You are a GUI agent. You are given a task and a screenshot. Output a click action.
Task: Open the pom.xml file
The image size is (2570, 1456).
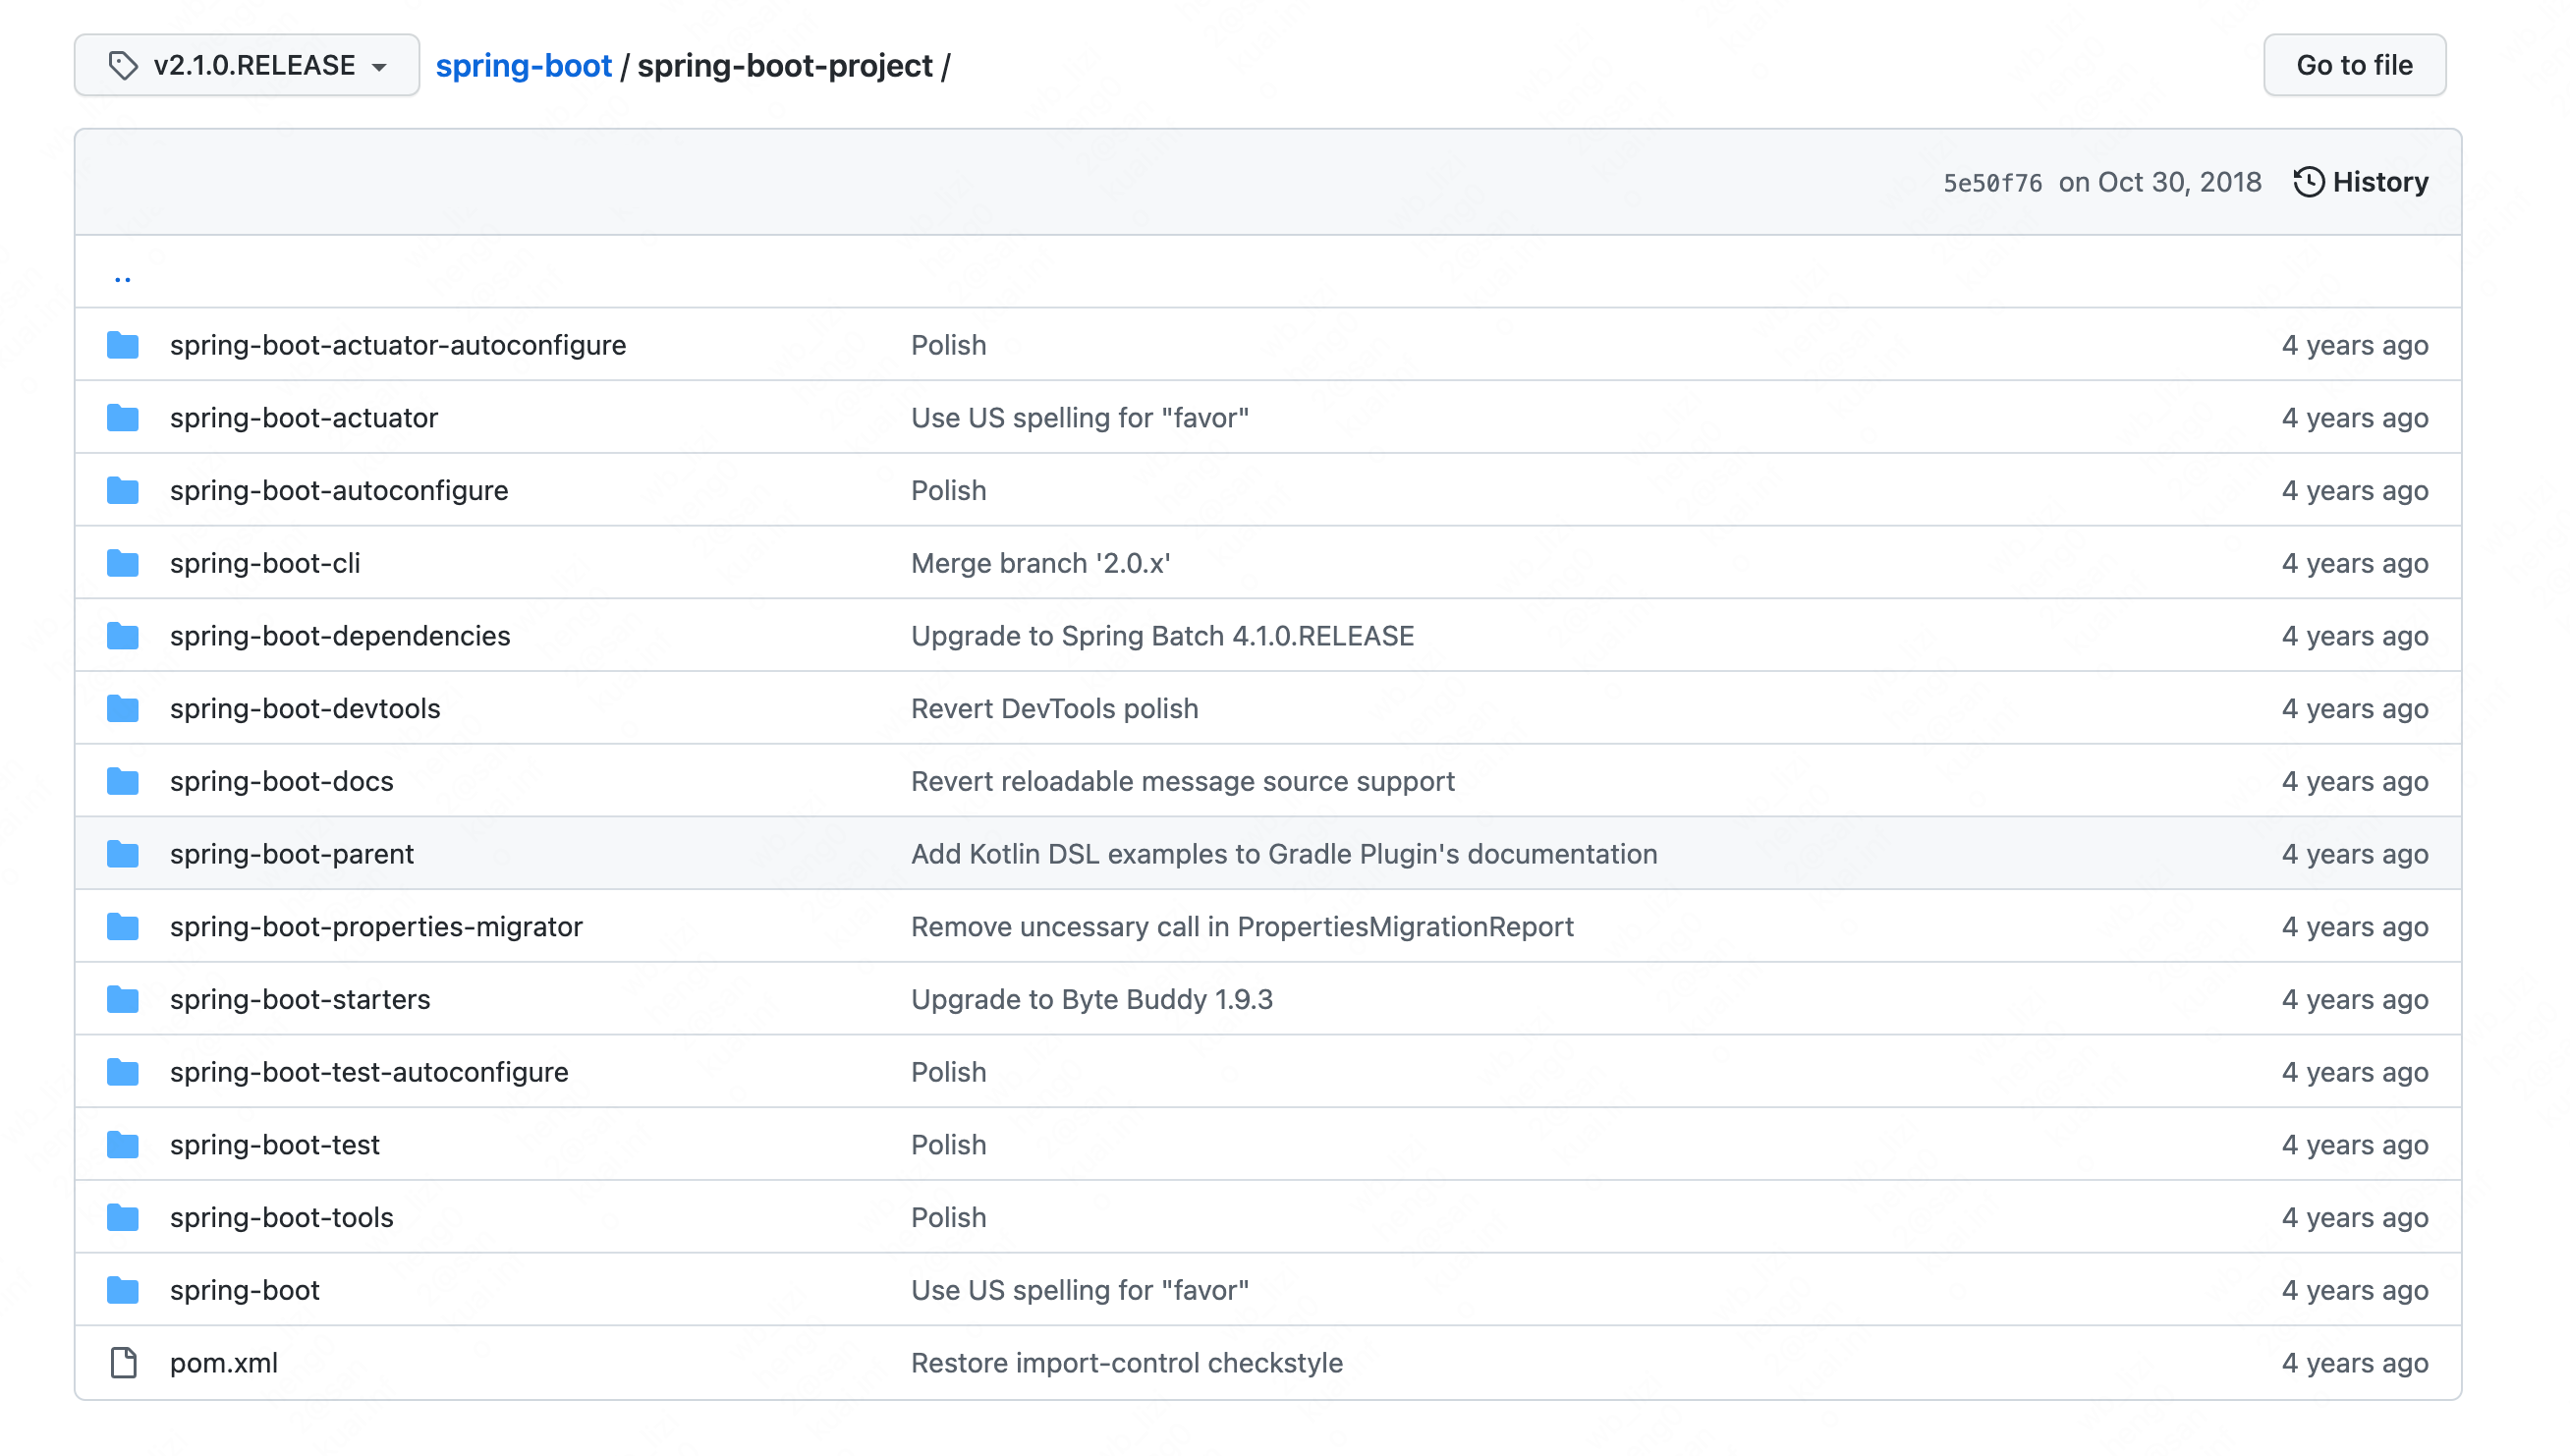point(224,1363)
